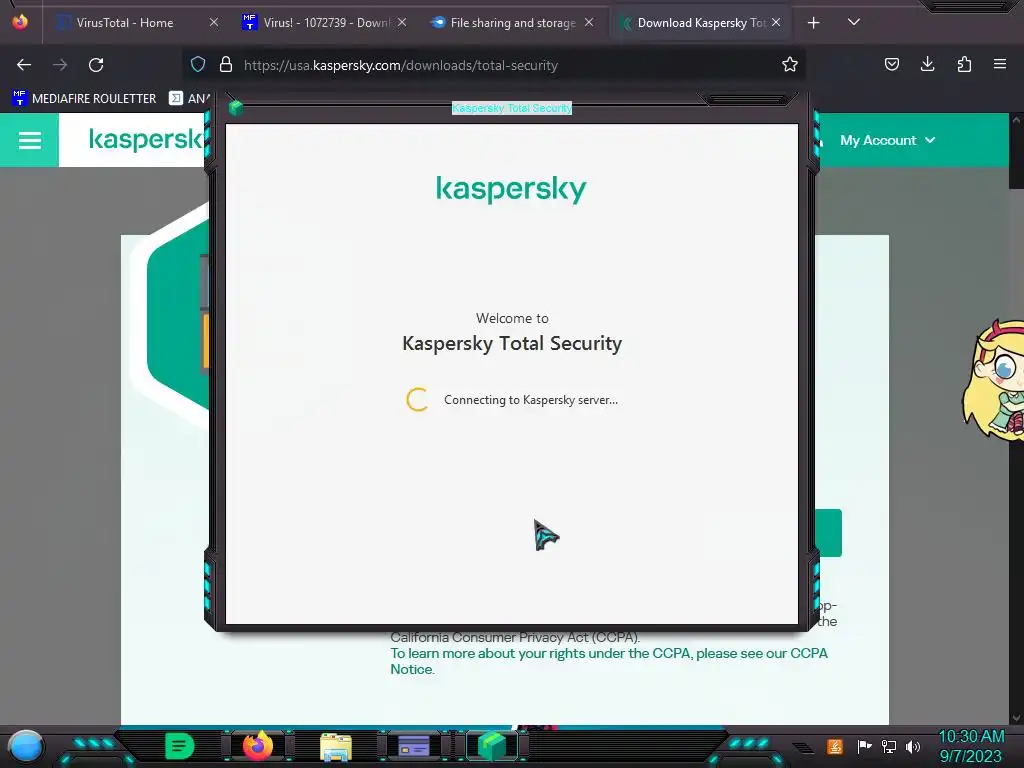1024x768 pixels.
Task: Click the installer window green cube icon
Action: [x=236, y=108]
